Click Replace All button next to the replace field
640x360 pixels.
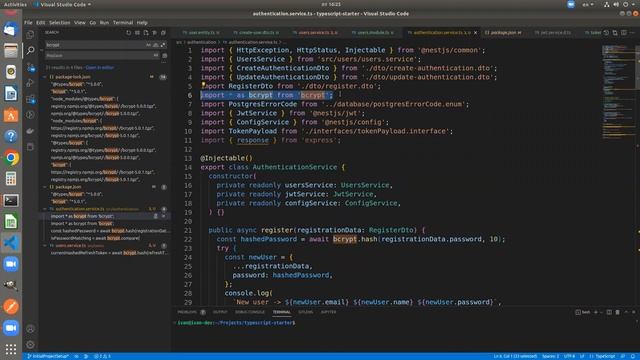tap(165, 55)
